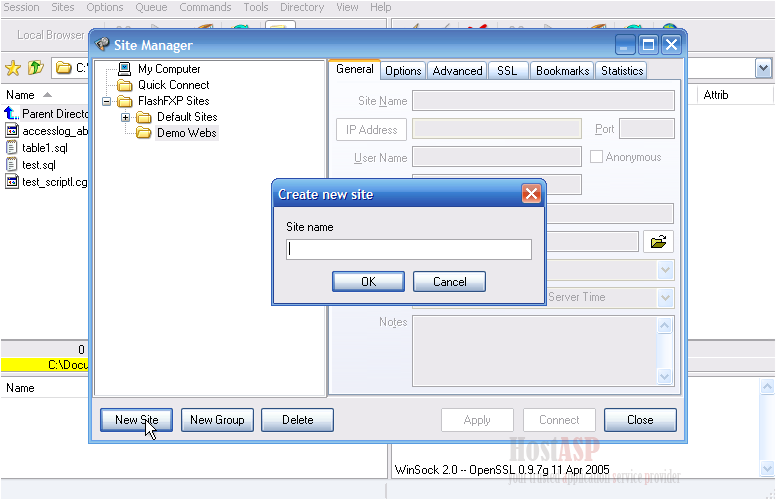The width and height of the screenshot is (776, 500).
Task: Click in the Site name text field
Action: pos(409,250)
